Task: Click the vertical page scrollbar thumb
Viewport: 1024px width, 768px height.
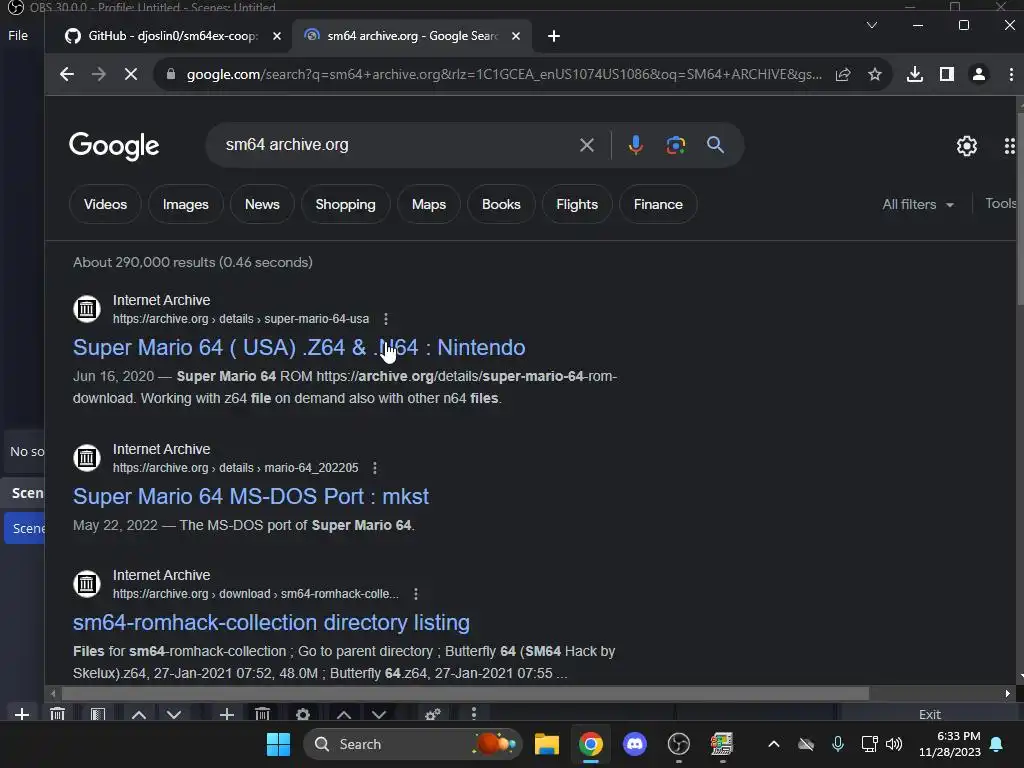Action: 1020,207
